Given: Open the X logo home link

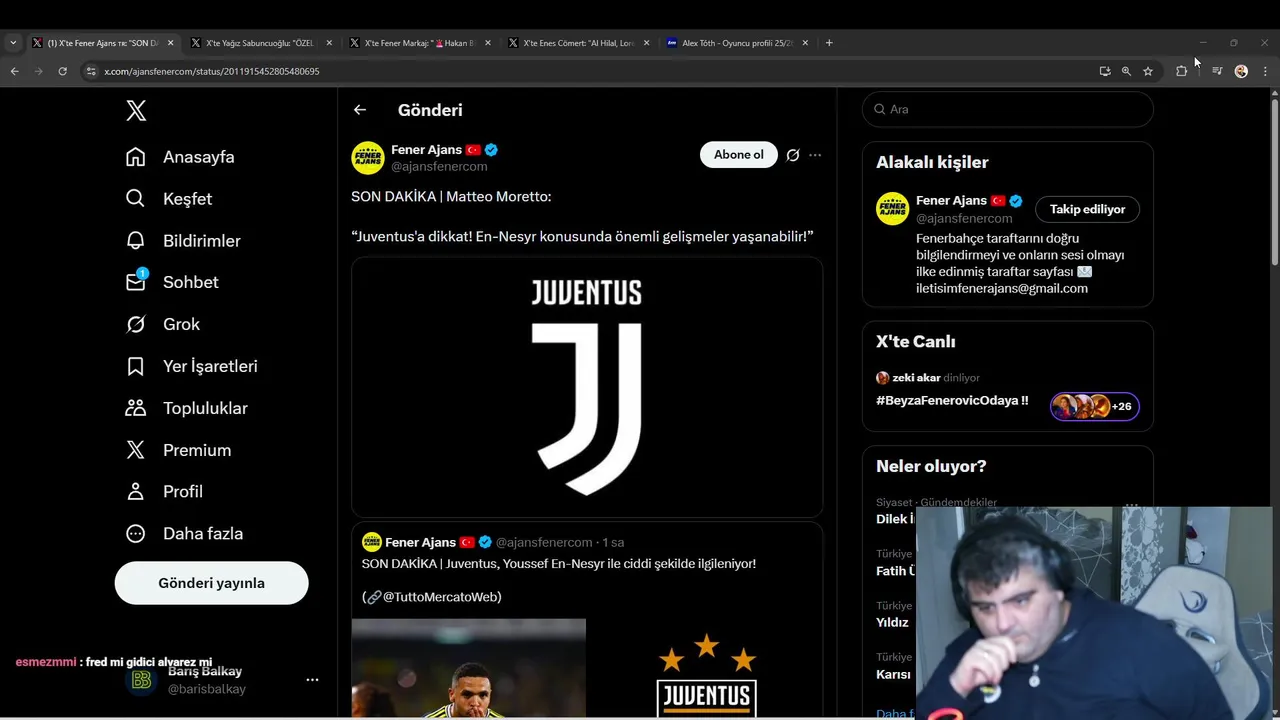Looking at the screenshot, I should pyautogui.click(x=136, y=111).
